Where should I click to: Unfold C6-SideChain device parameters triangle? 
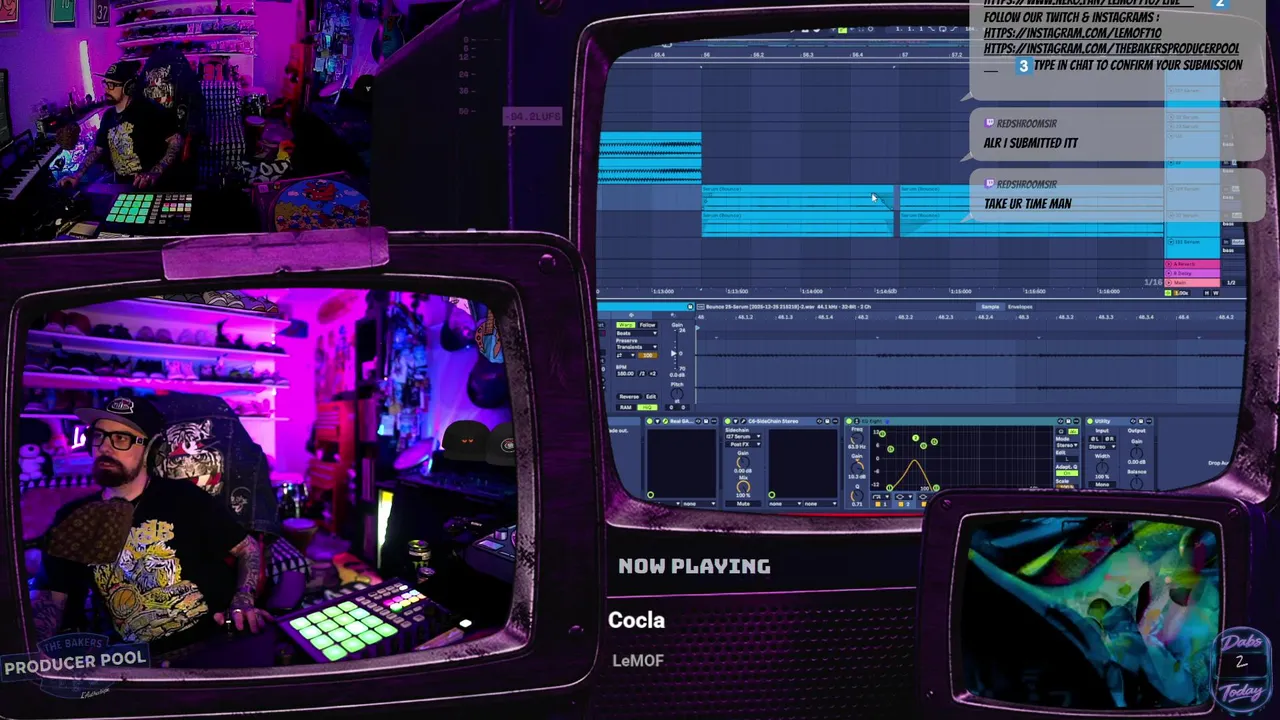coord(735,421)
